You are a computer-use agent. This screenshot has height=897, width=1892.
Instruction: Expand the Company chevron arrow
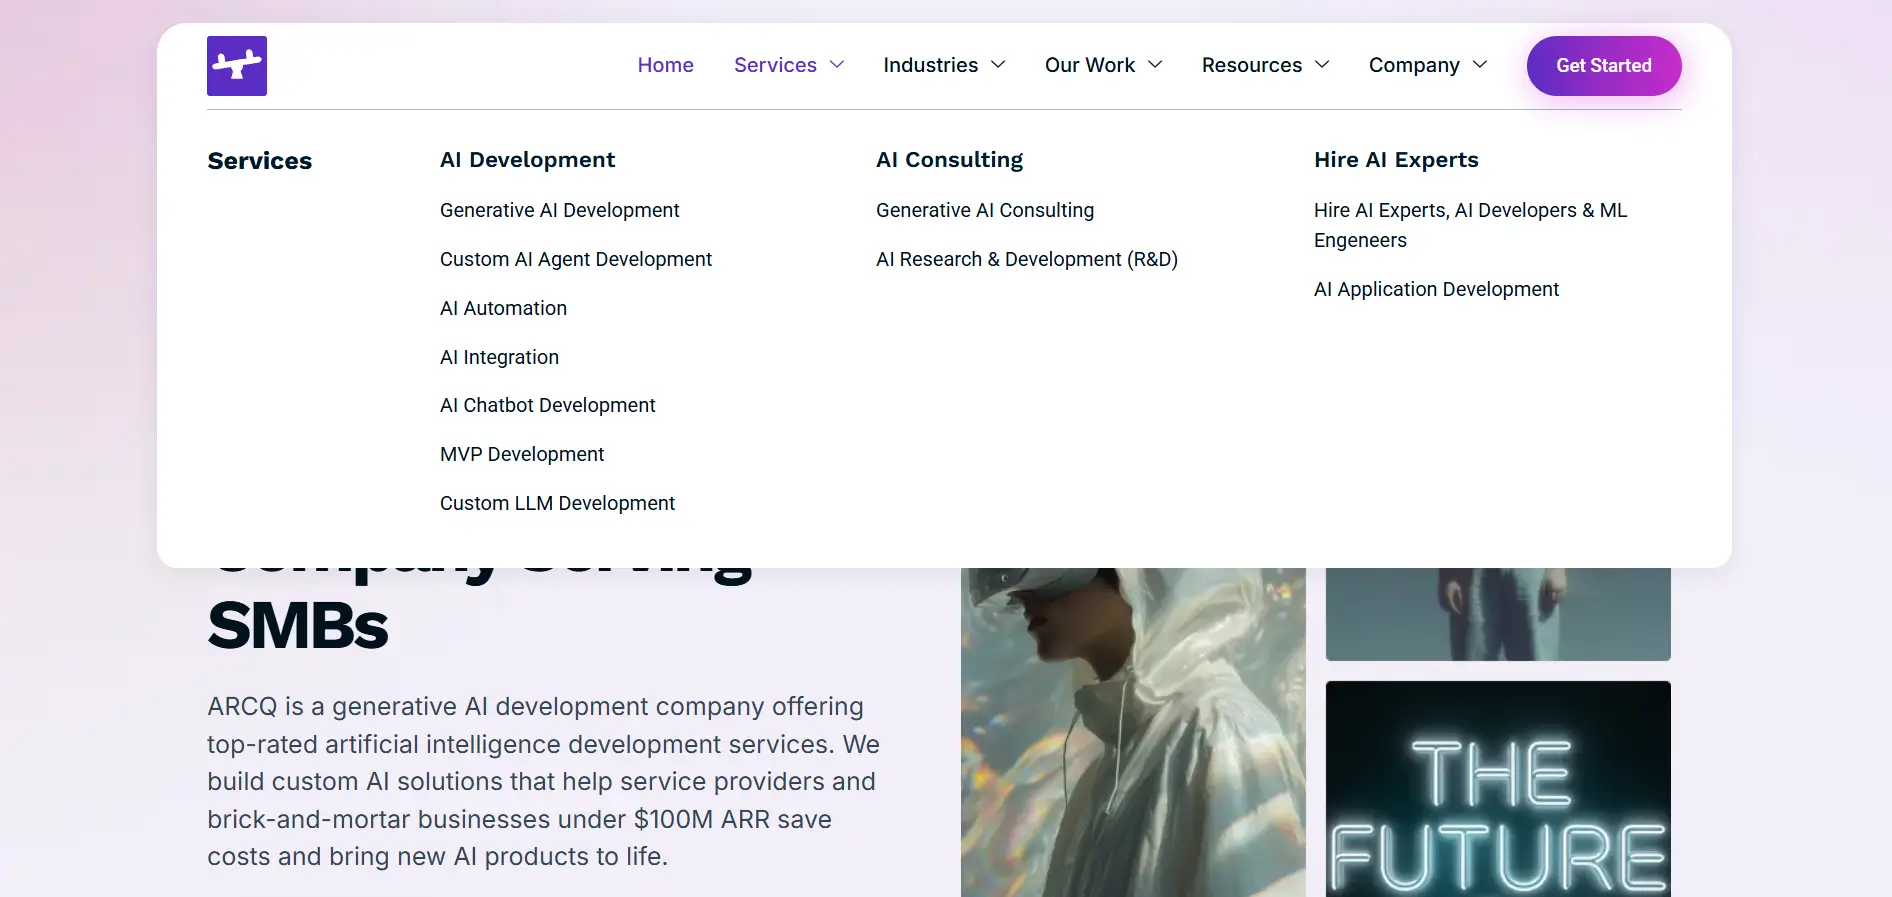tap(1480, 65)
